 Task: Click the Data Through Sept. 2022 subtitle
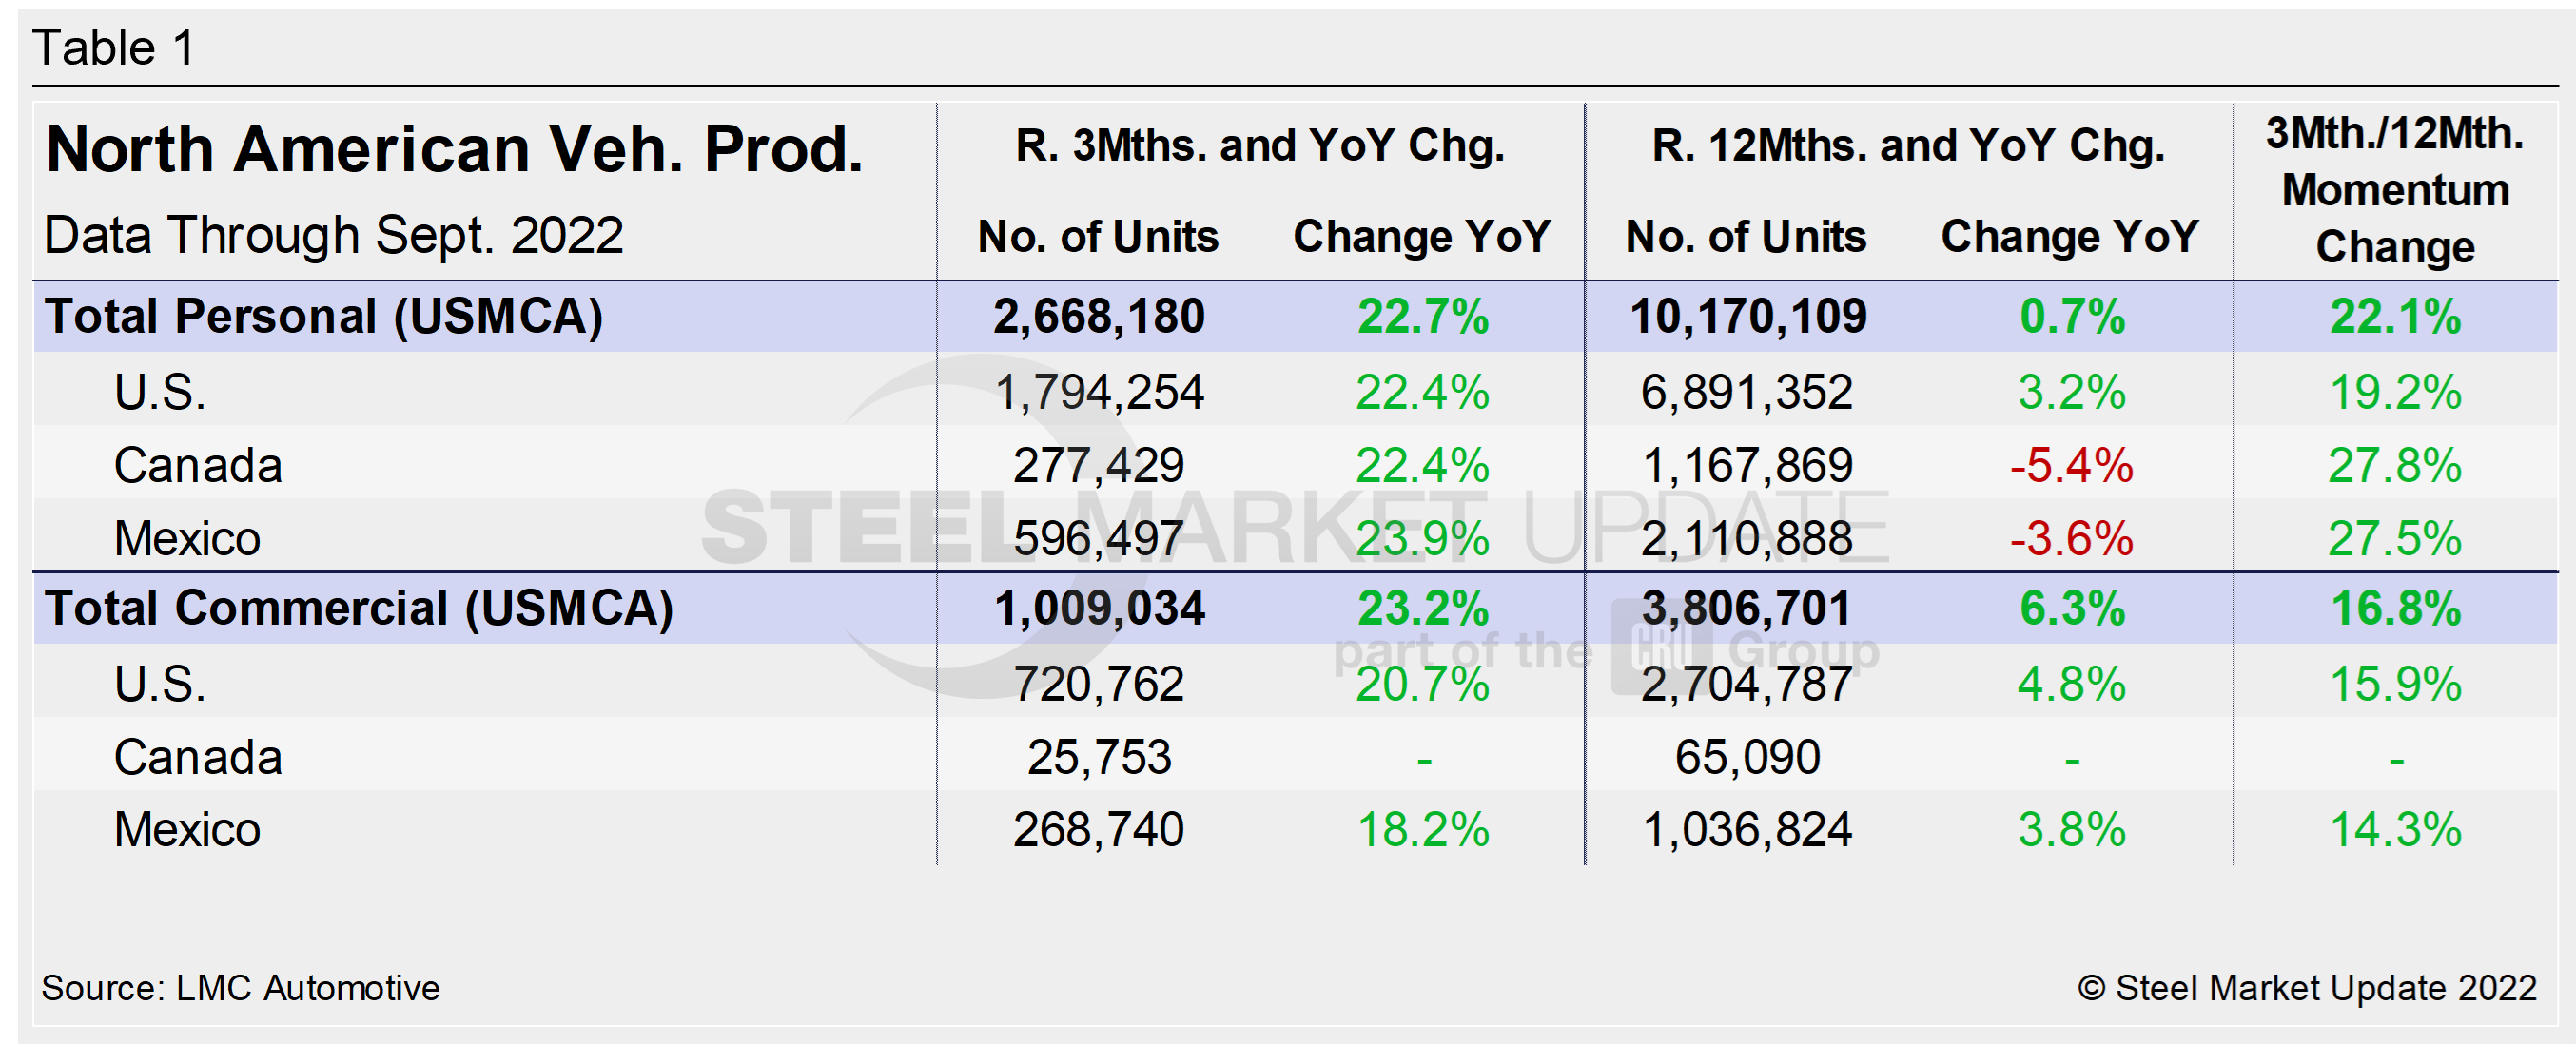pyautogui.click(x=334, y=236)
